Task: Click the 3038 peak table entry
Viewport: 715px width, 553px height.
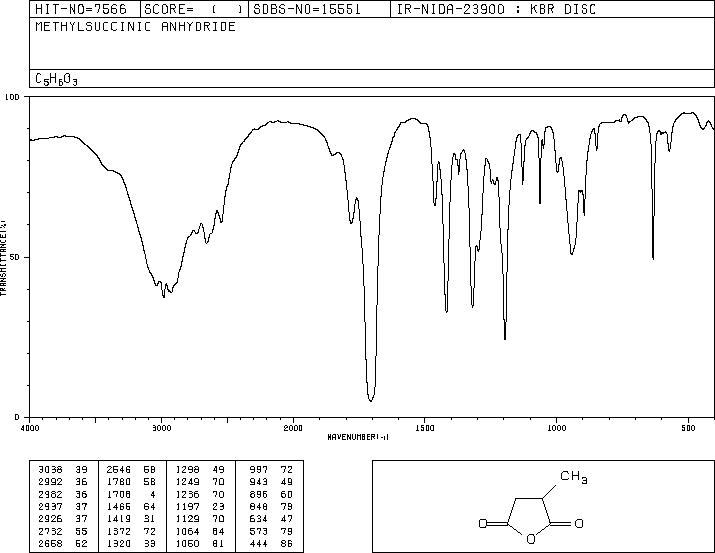Action: pyautogui.click(x=50, y=470)
